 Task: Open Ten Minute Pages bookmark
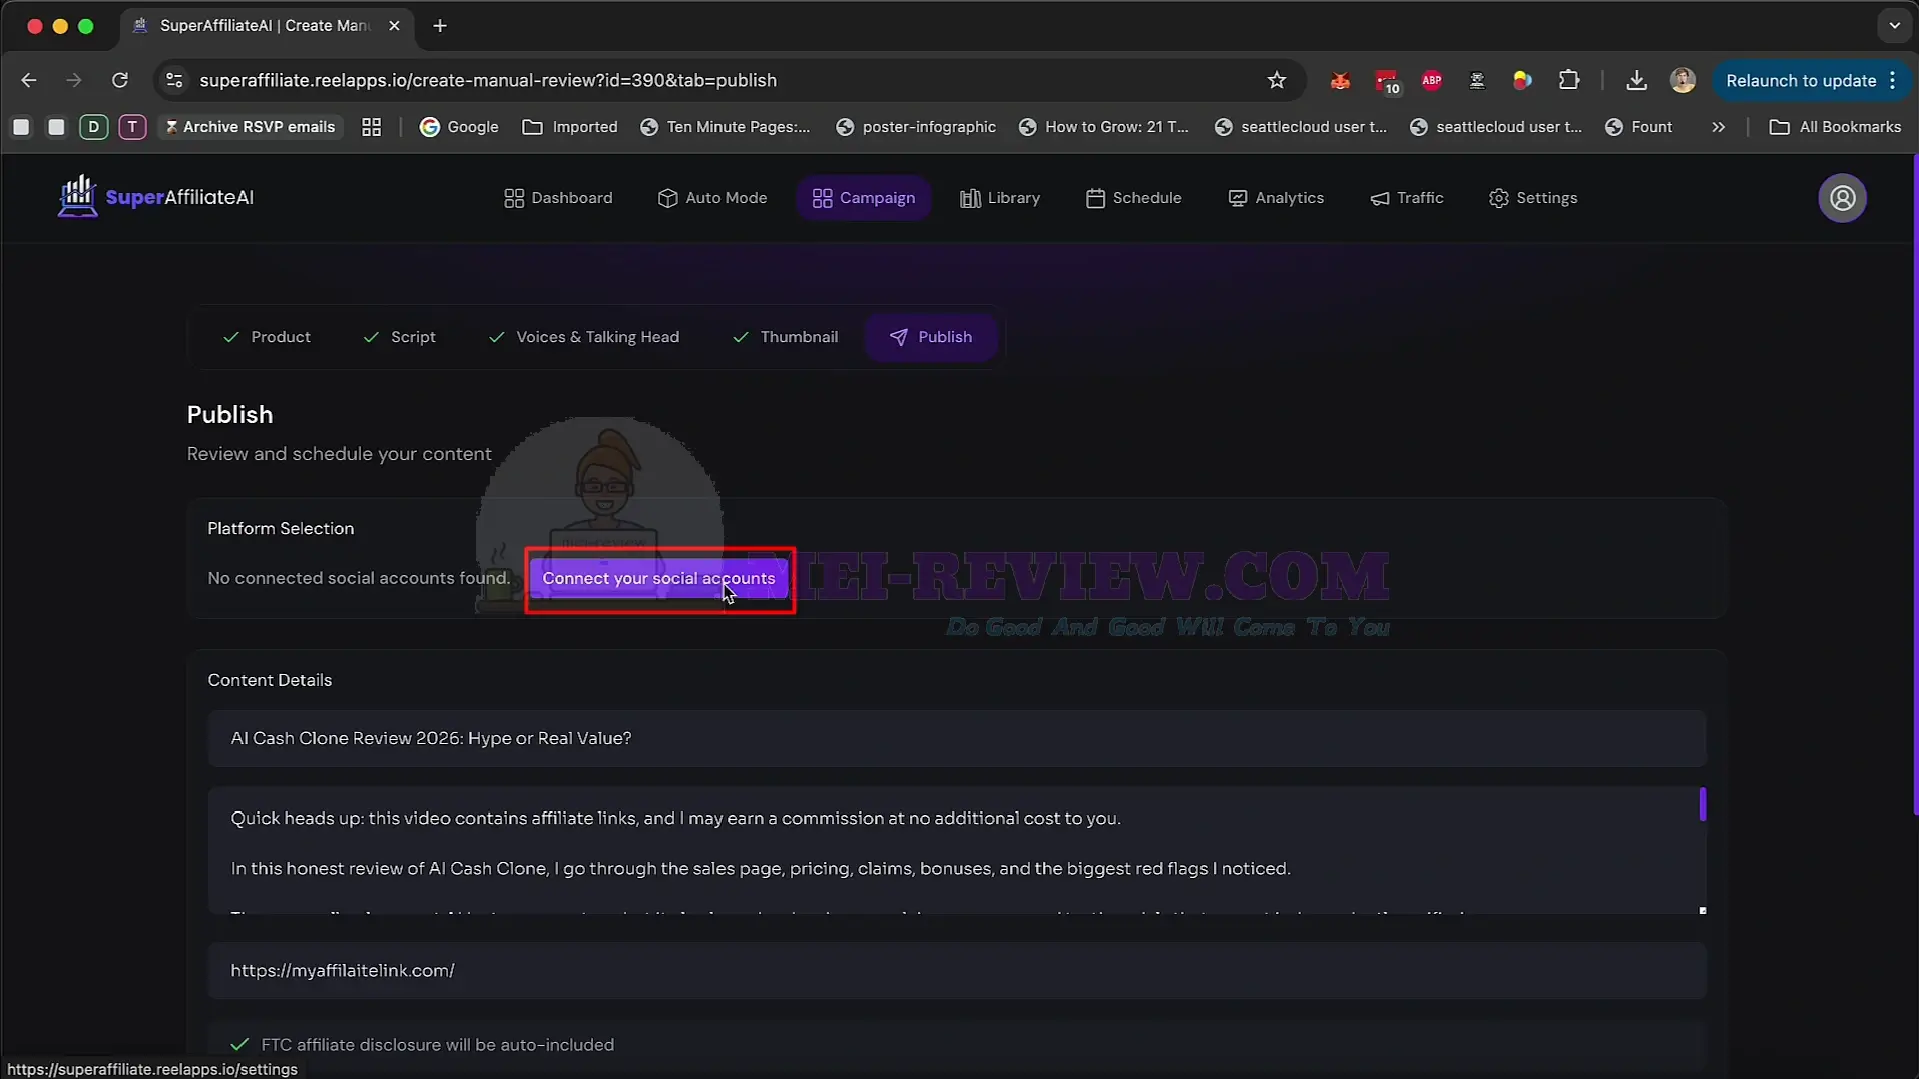(x=725, y=127)
